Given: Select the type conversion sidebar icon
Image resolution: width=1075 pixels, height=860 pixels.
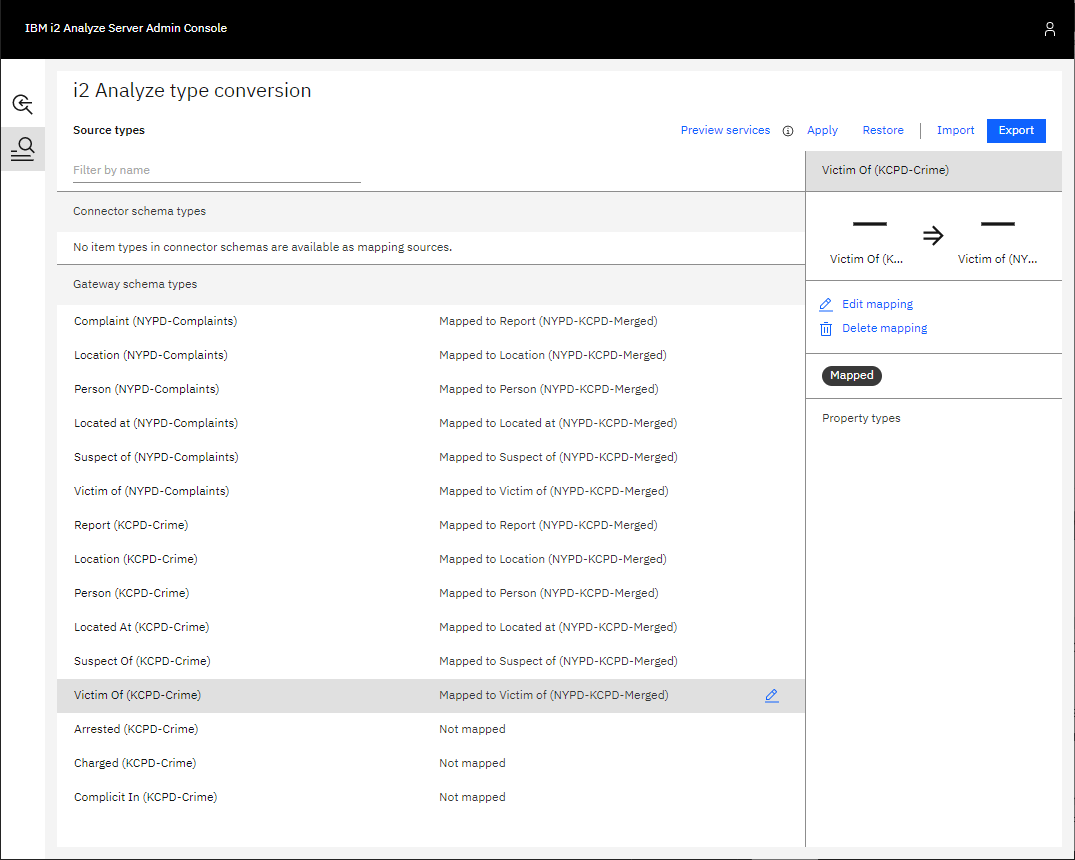Looking at the screenshot, I should pos(22,150).
